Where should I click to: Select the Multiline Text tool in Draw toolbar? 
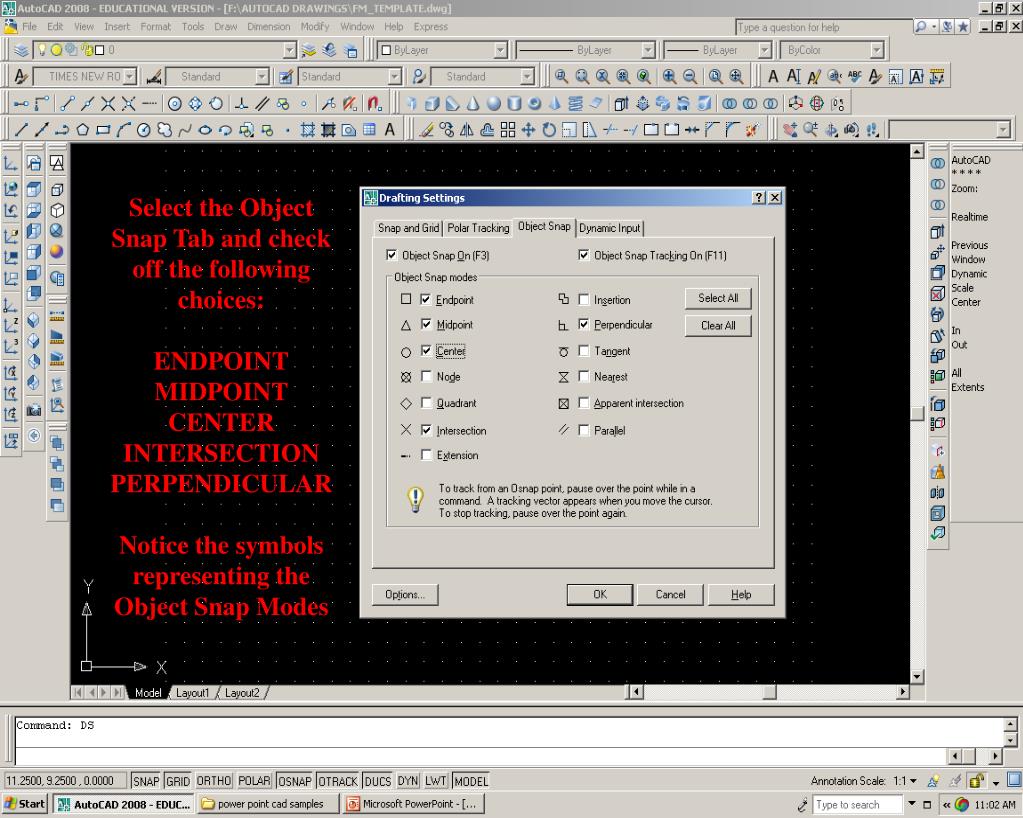pyautogui.click(x=389, y=130)
